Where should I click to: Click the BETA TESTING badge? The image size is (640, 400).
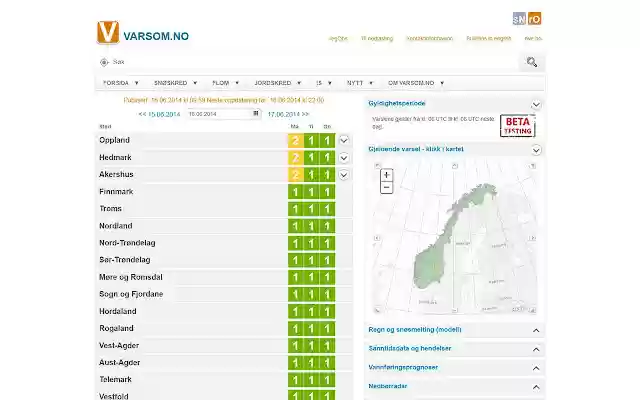click(x=518, y=126)
